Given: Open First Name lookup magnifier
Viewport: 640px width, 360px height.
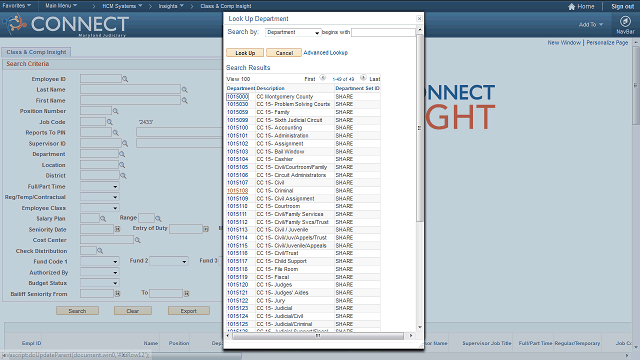Looking at the screenshot, I should (x=184, y=100).
